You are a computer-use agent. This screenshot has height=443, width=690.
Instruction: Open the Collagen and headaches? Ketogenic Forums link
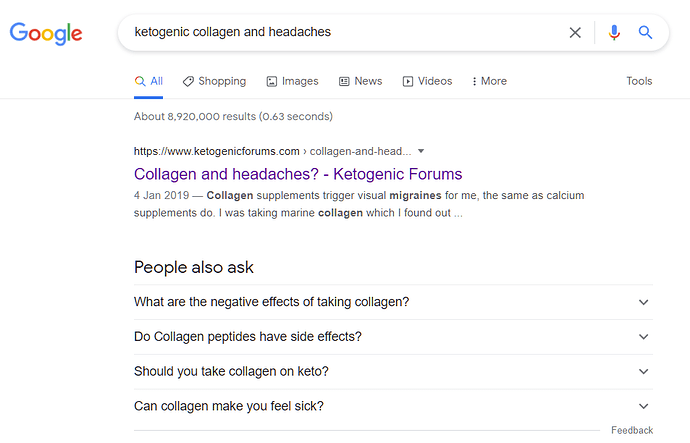298,174
